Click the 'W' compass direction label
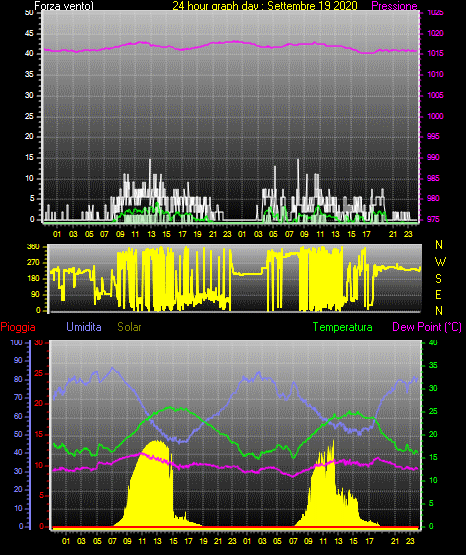This screenshot has width=466, height=555. (440, 262)
